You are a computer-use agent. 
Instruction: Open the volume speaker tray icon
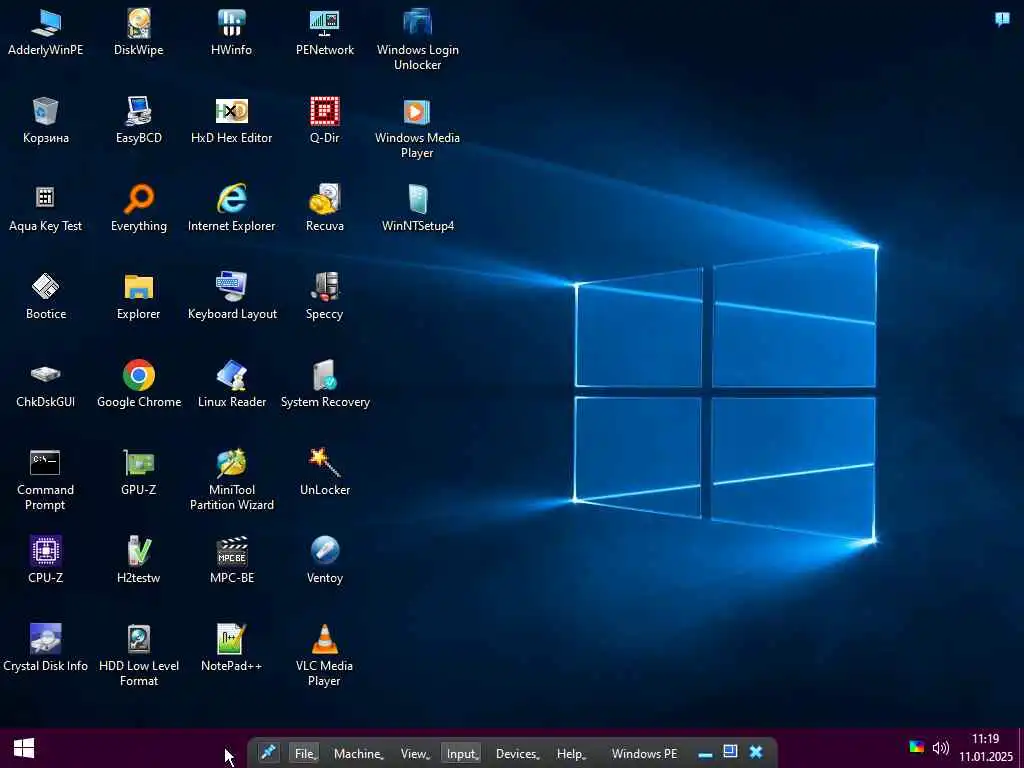point(940,748)
